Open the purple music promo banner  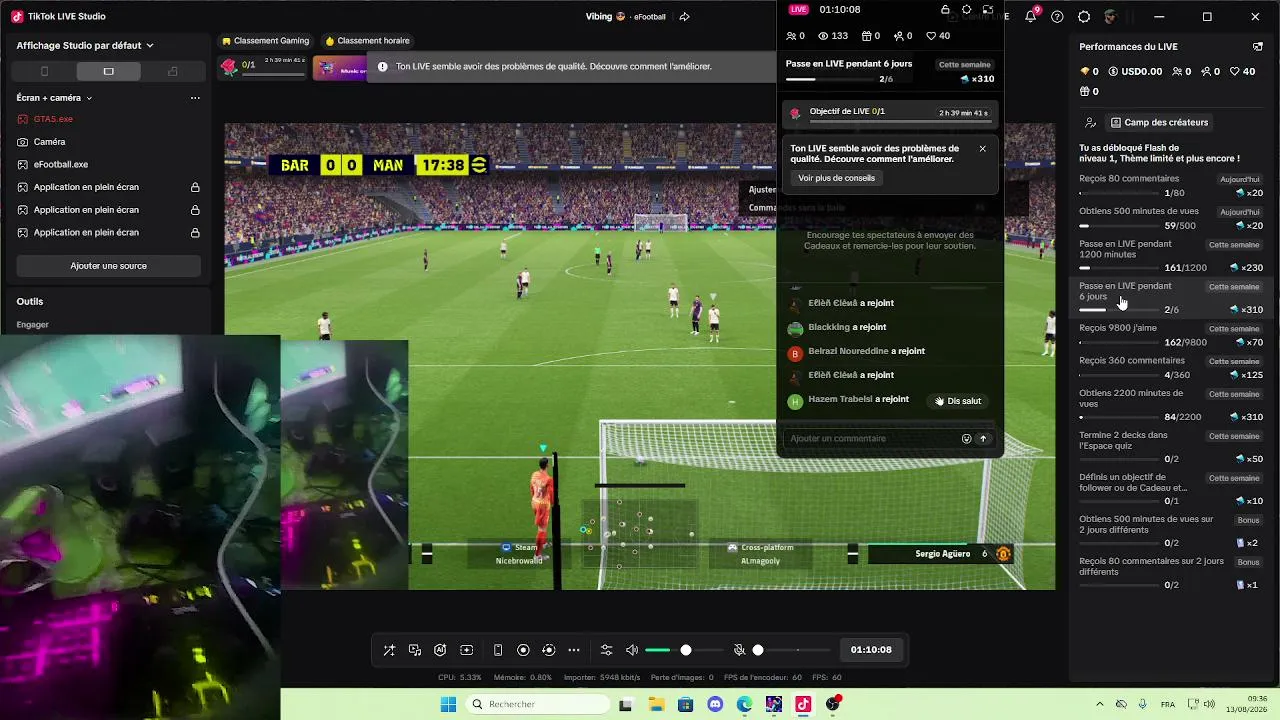(340, 67)
